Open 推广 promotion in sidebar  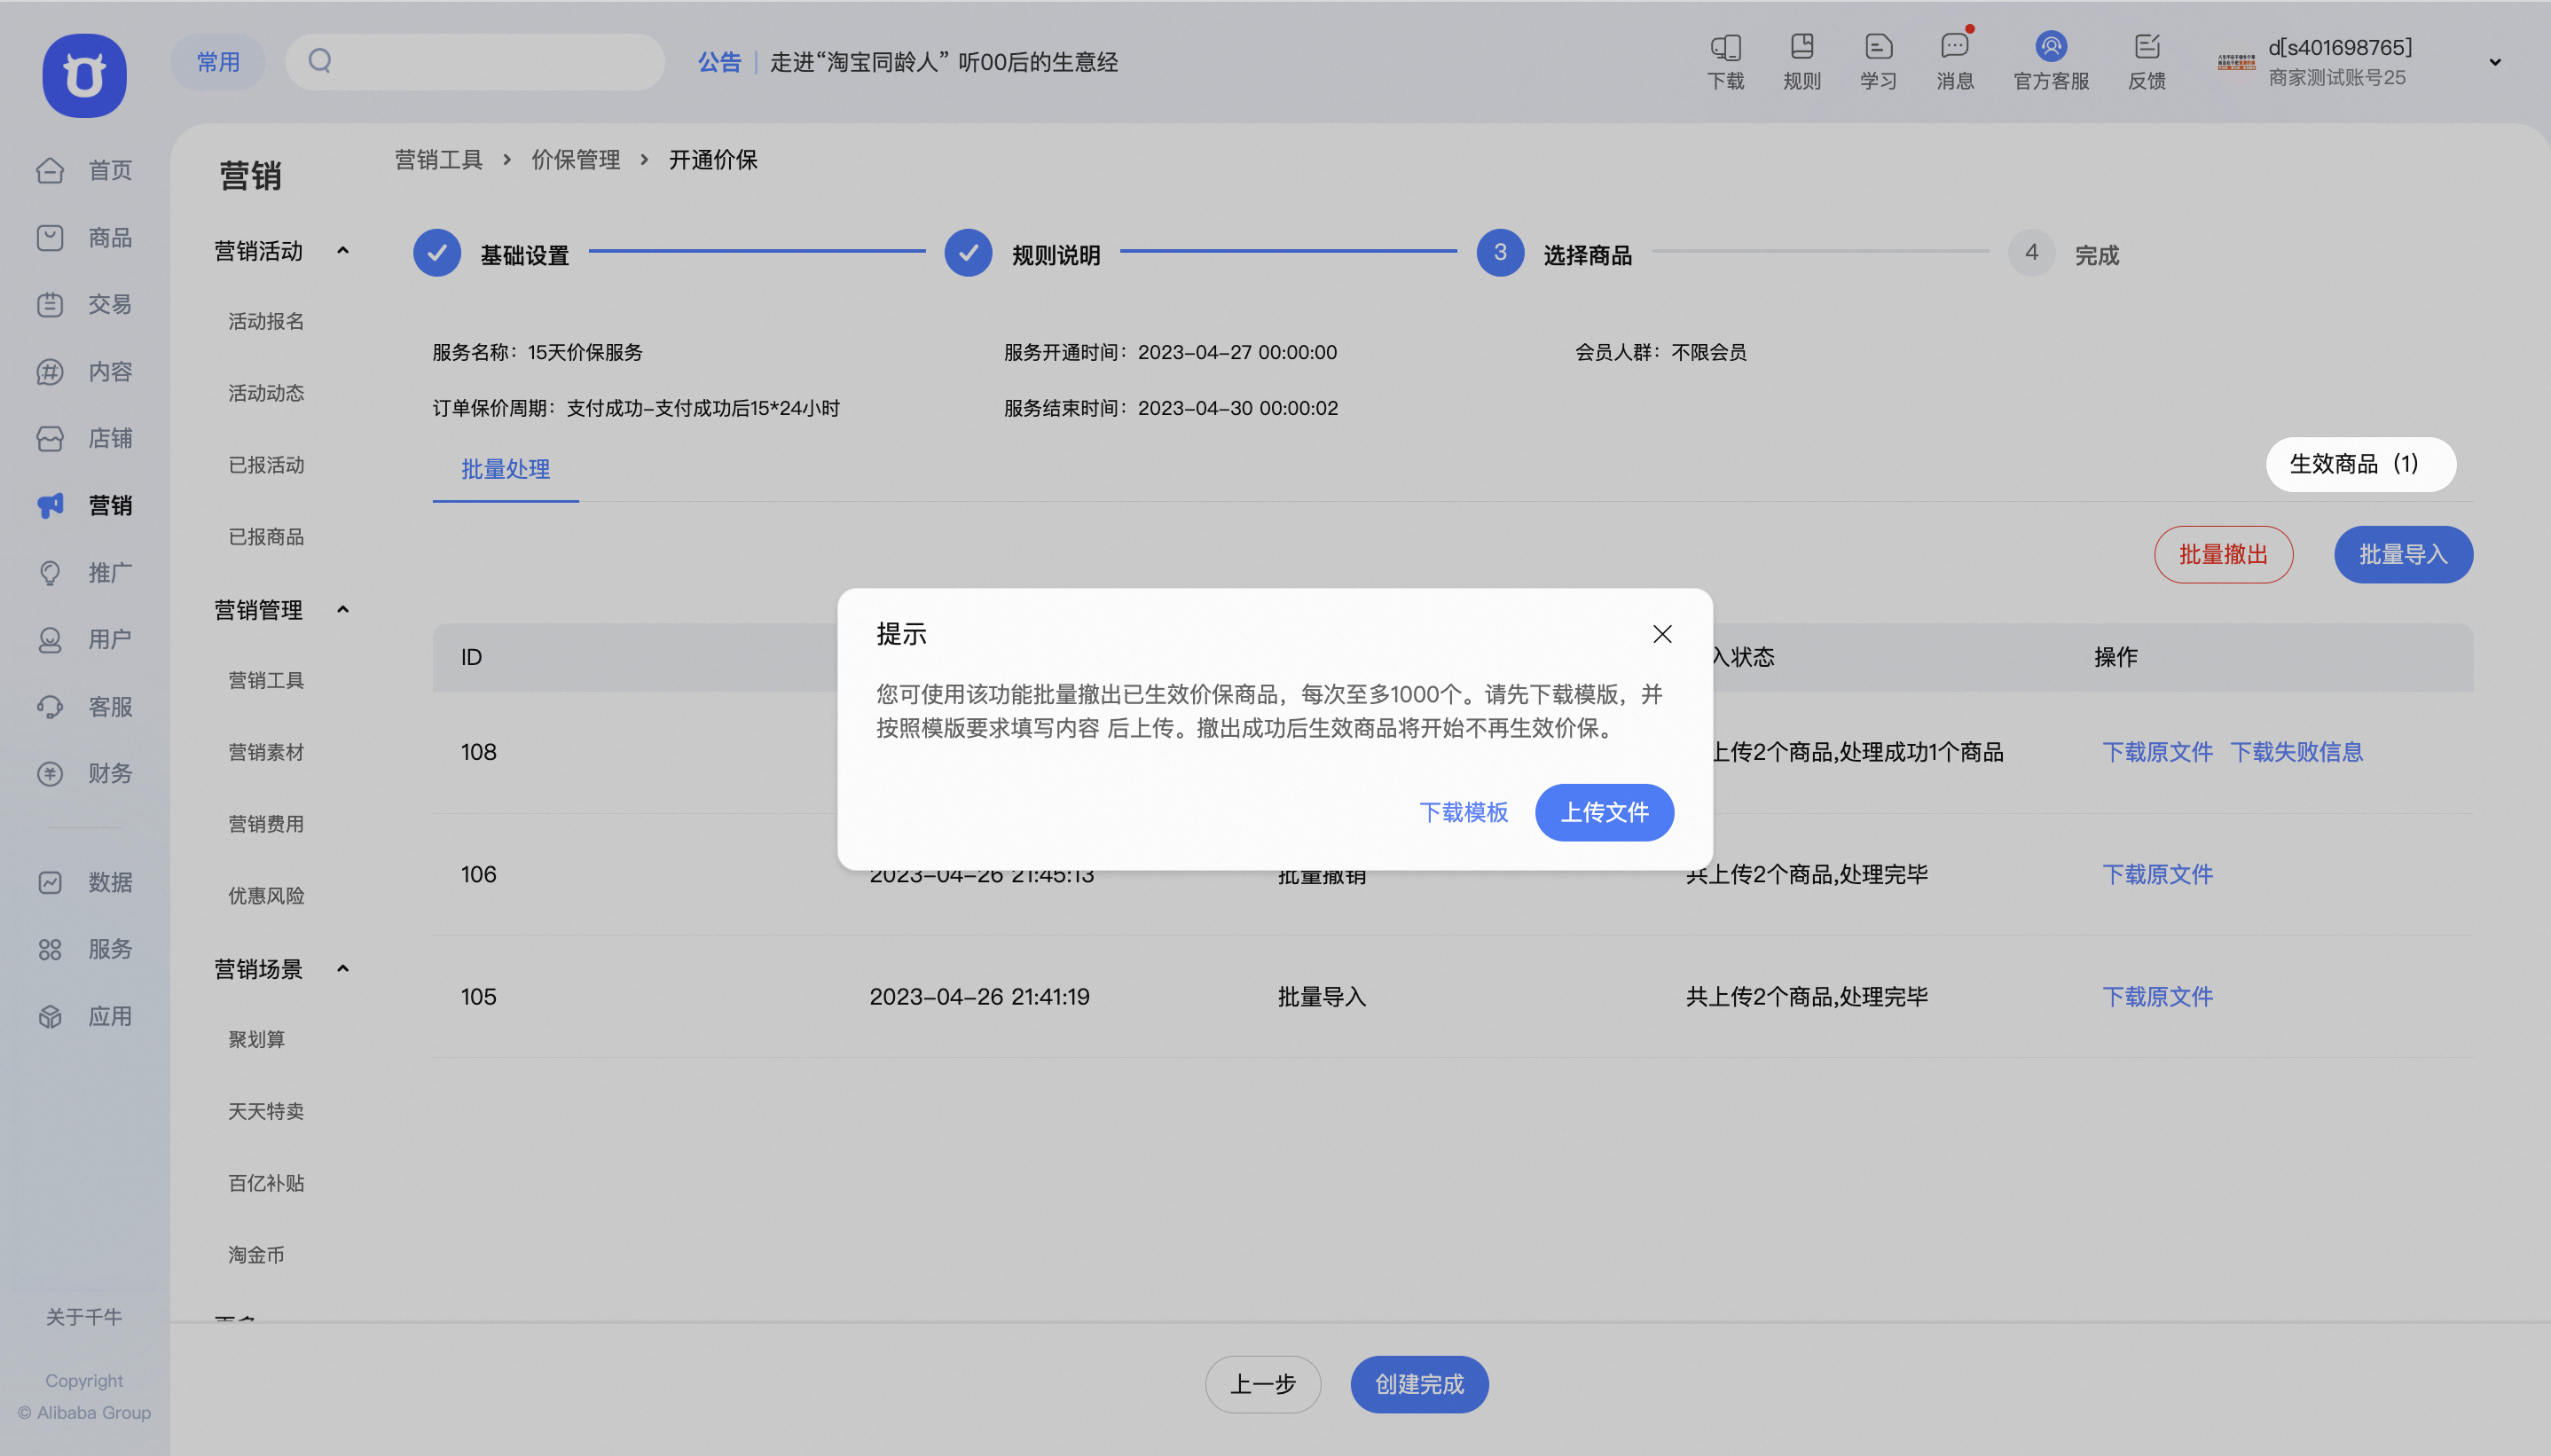point(84,572)
